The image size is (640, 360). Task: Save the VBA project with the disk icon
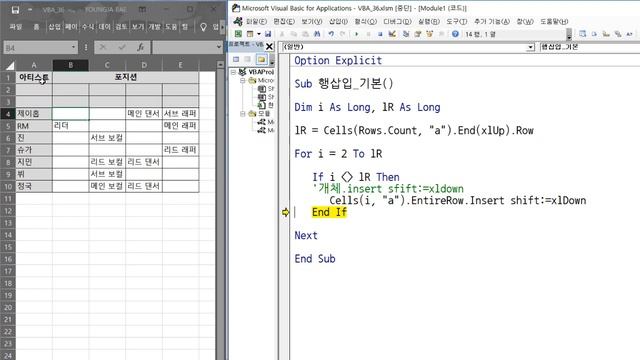tap(268, 34)
